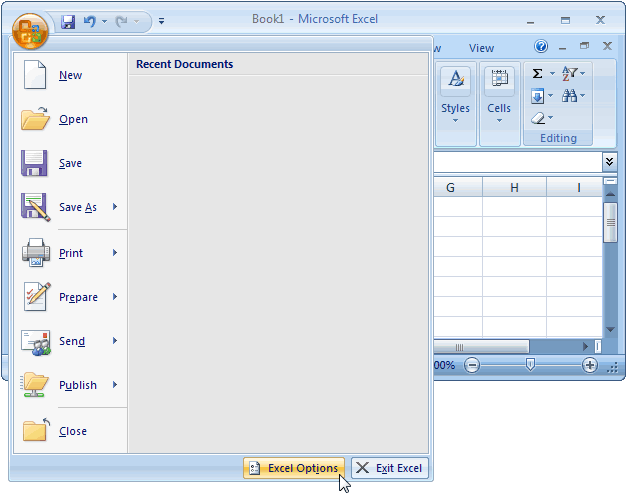Choose Open from the Office menu
Image resolution: width=628 pixels, height=496 pixels.
pyautogui.click(x=71, y=119)
